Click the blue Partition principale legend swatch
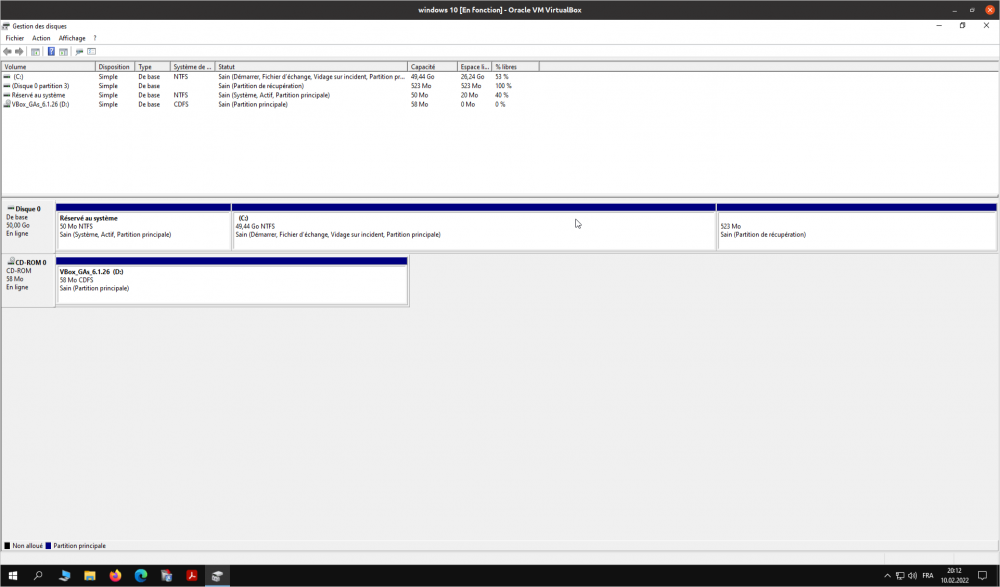The image size is (1000, 587). pyautogui.click(x=48, y=546)
